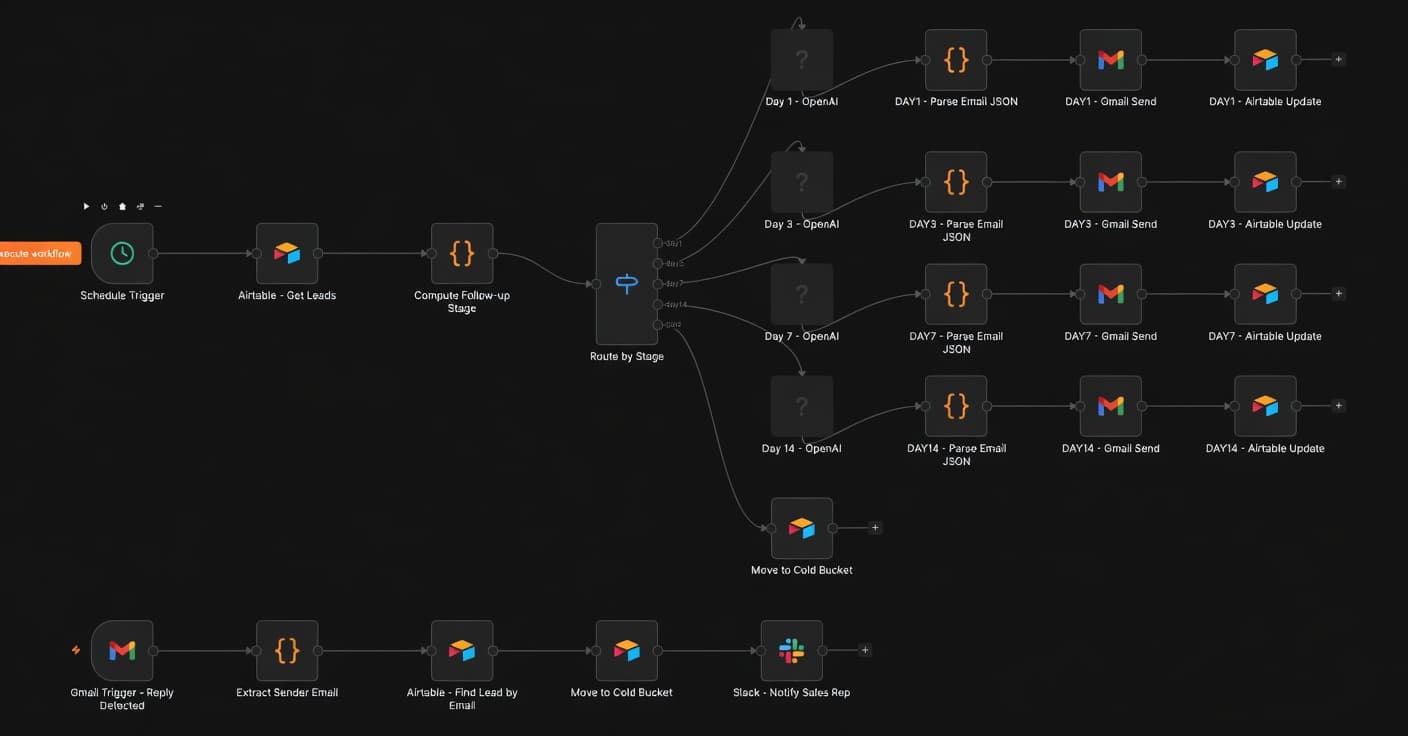This screenshot has height=736, width=1408.
Task: Open the Move to Cold Bucket node
Action: [801, 527]
